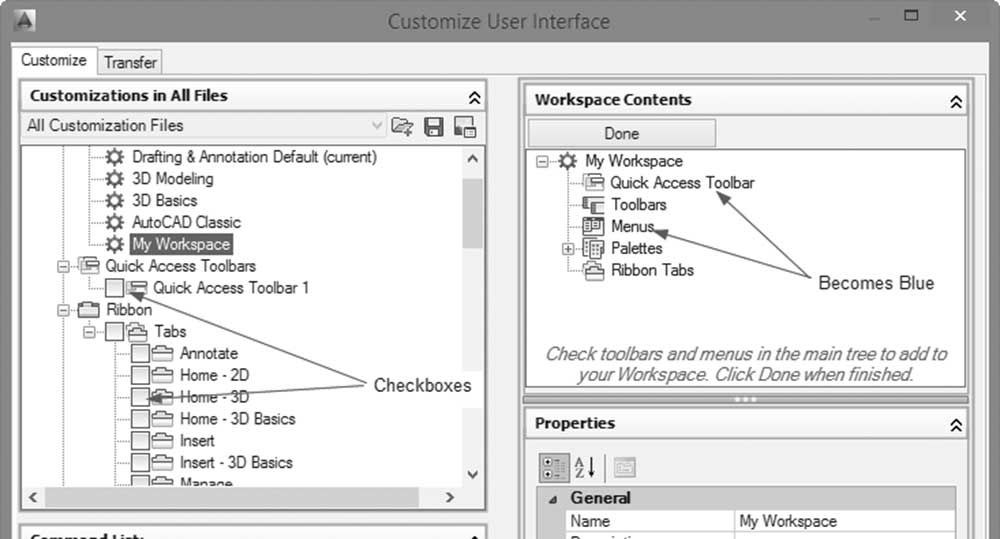Expand the Palettes node in Workspace Contents
This screenshot has height=539, width=1000.
coord(568,249)
